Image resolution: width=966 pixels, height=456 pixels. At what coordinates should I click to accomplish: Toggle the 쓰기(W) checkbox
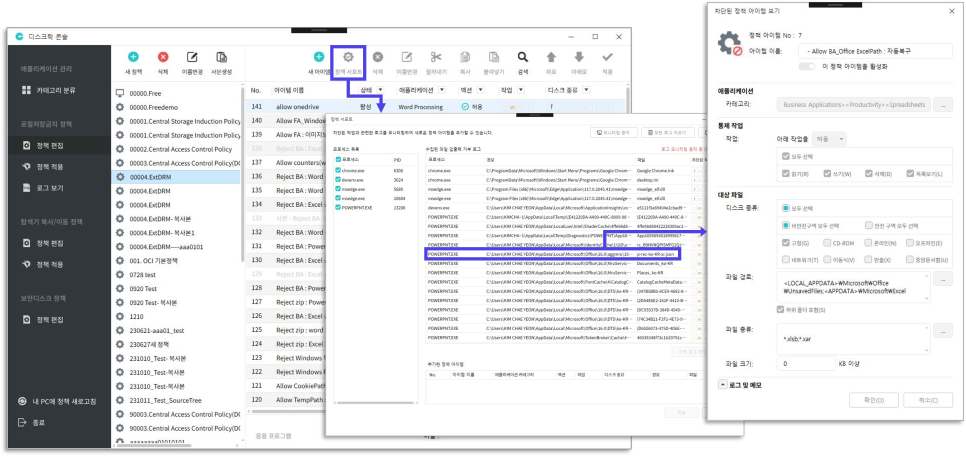(x=827, y=174)
